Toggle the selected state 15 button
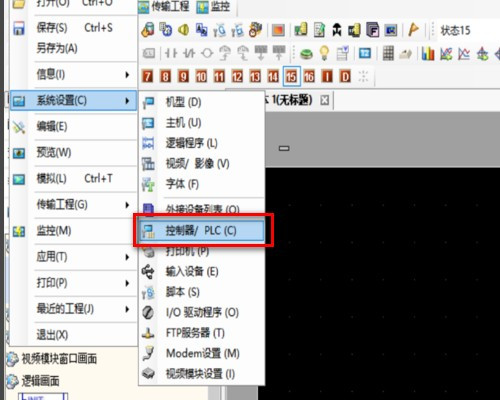This screenshot has width=500, height=400. [291, 77]
